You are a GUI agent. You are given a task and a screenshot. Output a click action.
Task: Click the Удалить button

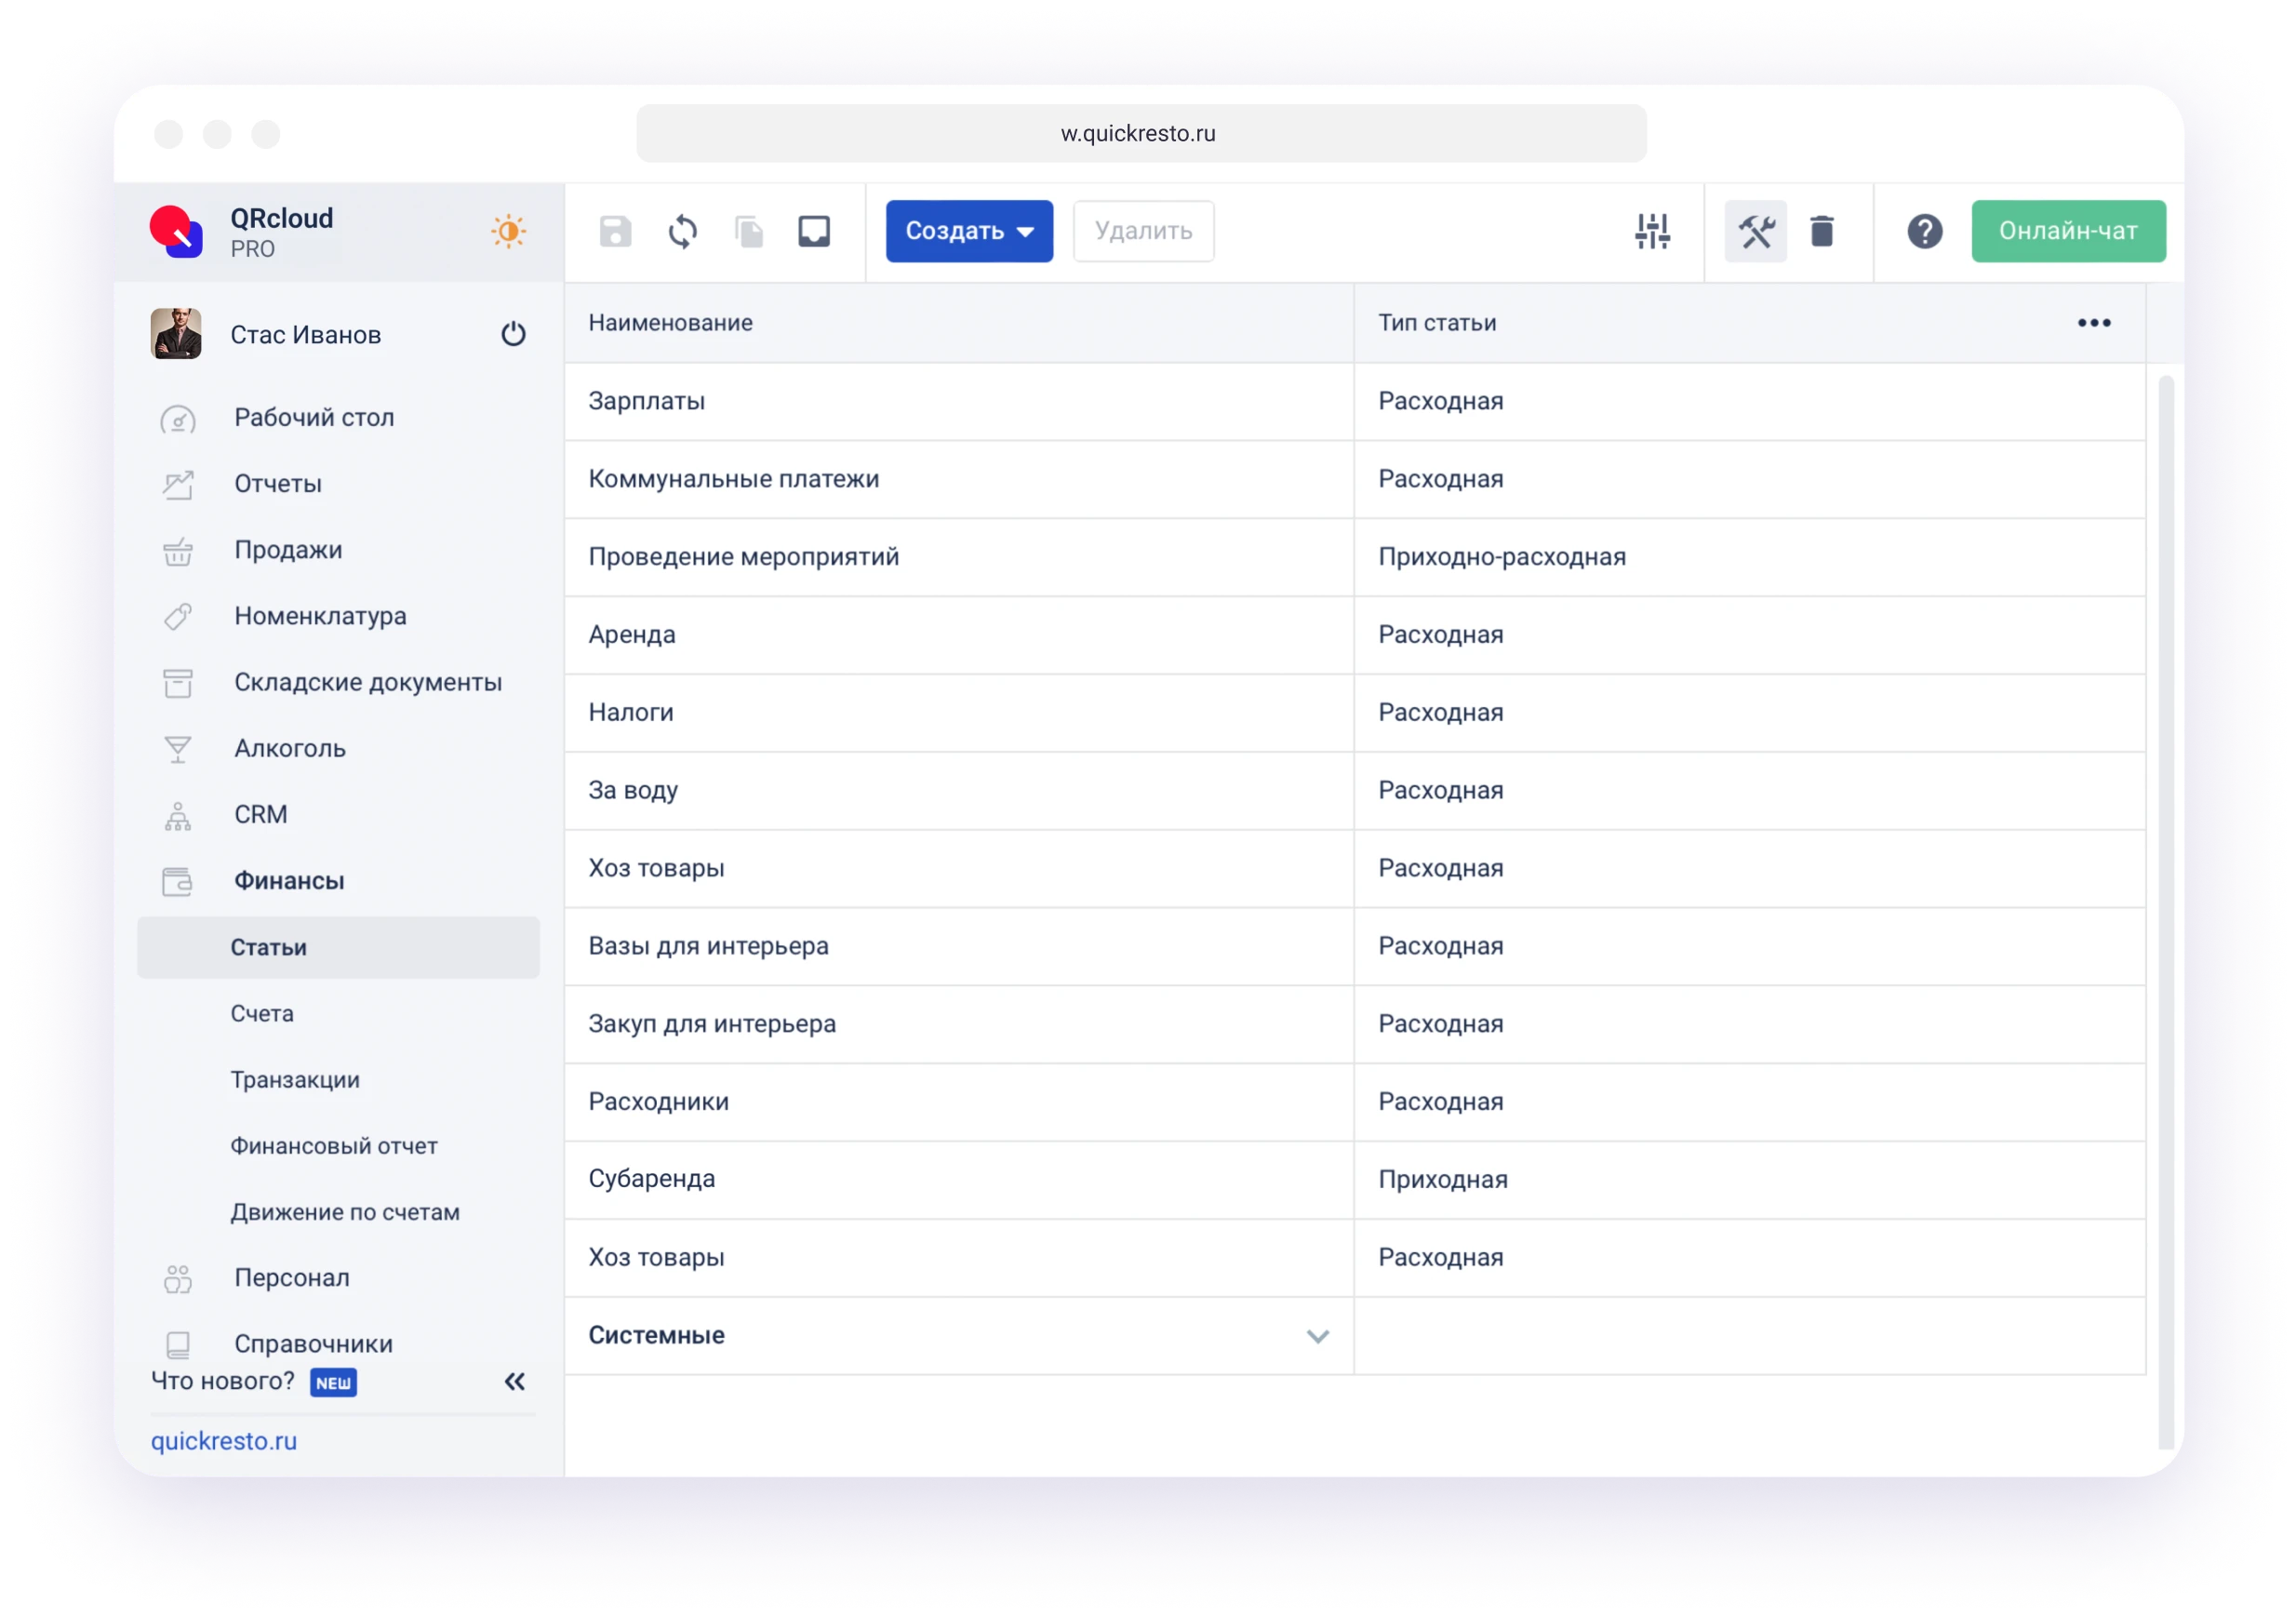(1143, 229)
